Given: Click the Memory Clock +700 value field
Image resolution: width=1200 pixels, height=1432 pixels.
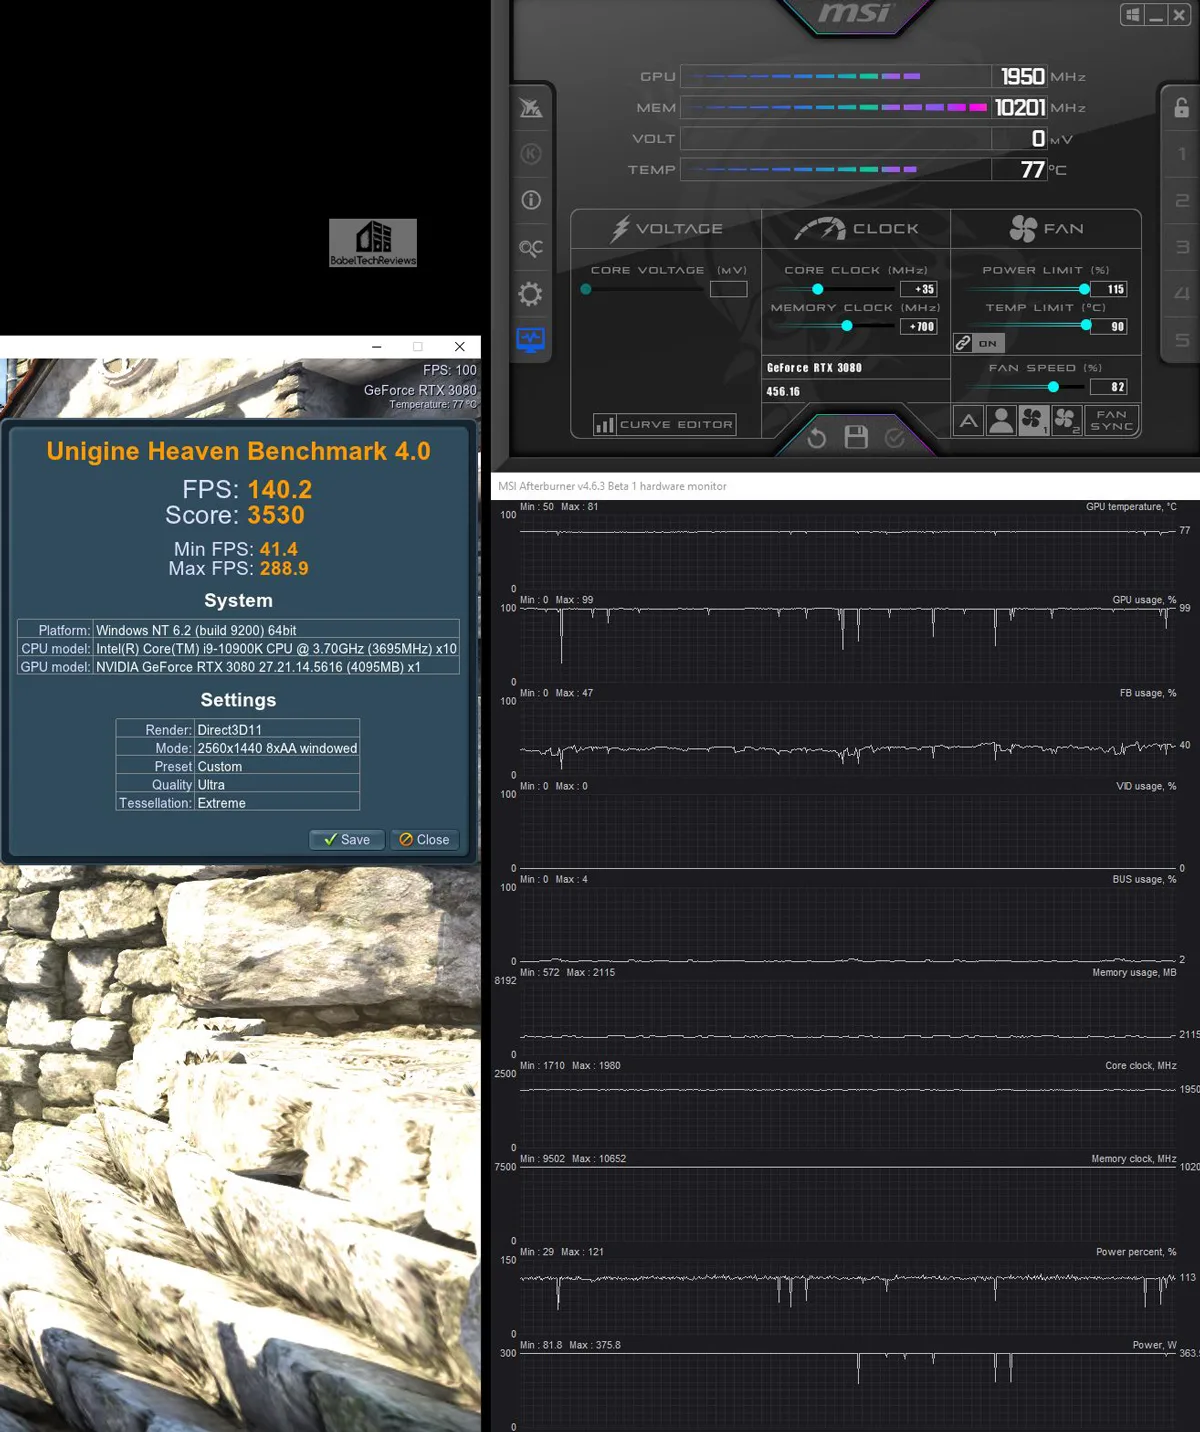Looking at the screenshot, I should coord(918,326).
